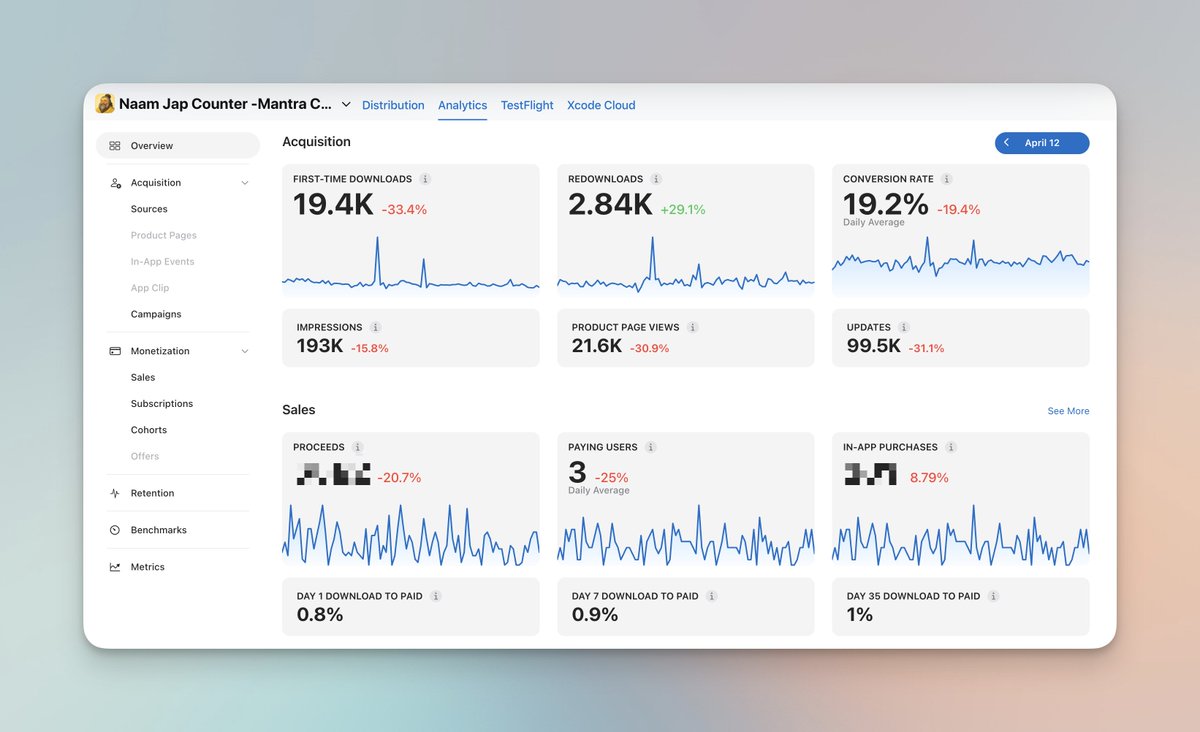This screenshot has width=1200, height=732.
Task: Click the 2.84K redownloads value
Action: (610, 205)
